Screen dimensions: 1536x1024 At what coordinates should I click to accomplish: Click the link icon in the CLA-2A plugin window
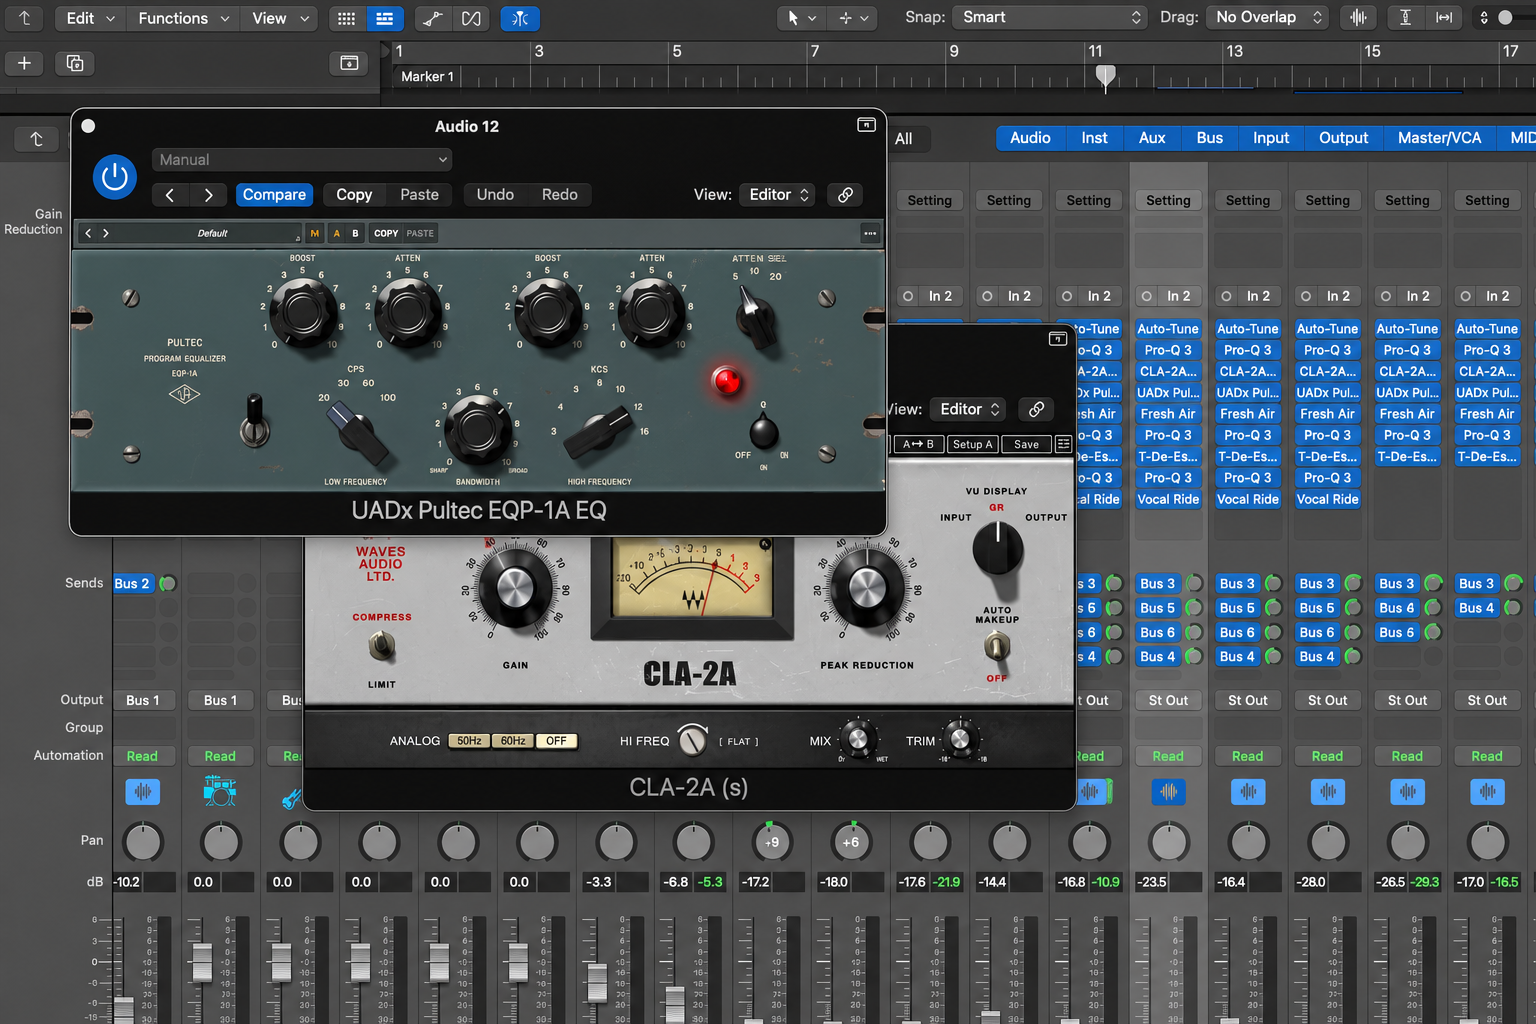pyautogui.click(x=1036, y=409)
